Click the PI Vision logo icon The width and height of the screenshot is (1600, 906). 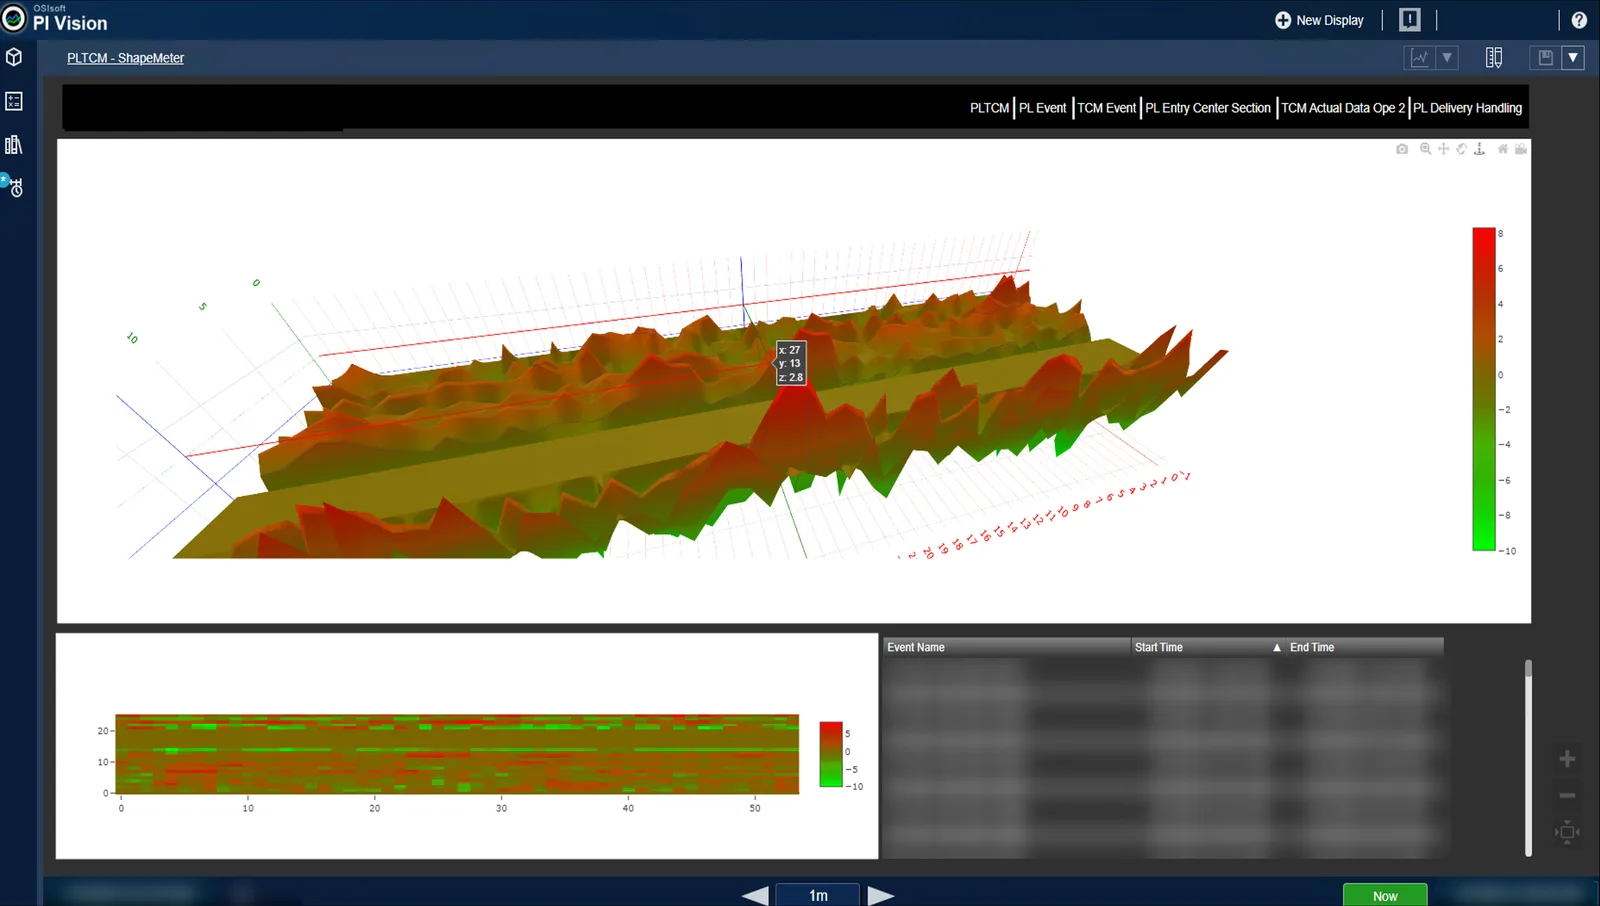(14, 18)
